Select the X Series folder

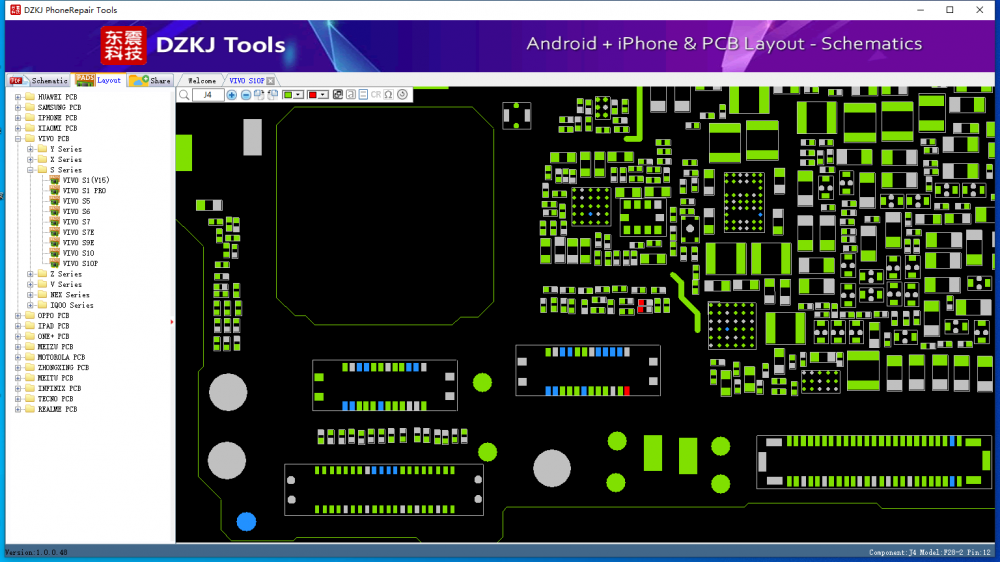(x=66, y=159)
